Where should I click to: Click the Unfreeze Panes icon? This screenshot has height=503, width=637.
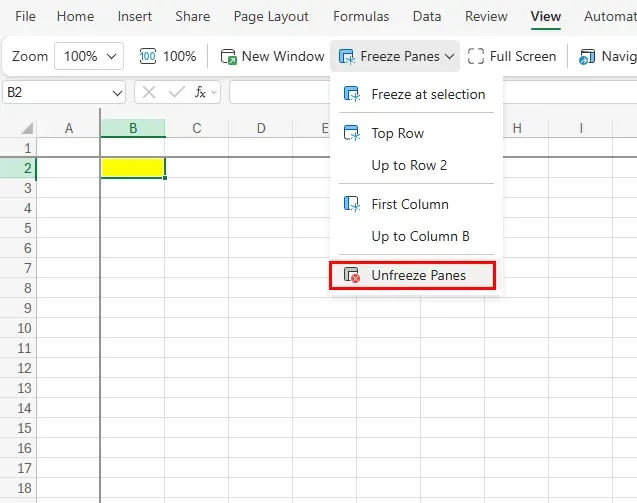(x=351, y=275)
